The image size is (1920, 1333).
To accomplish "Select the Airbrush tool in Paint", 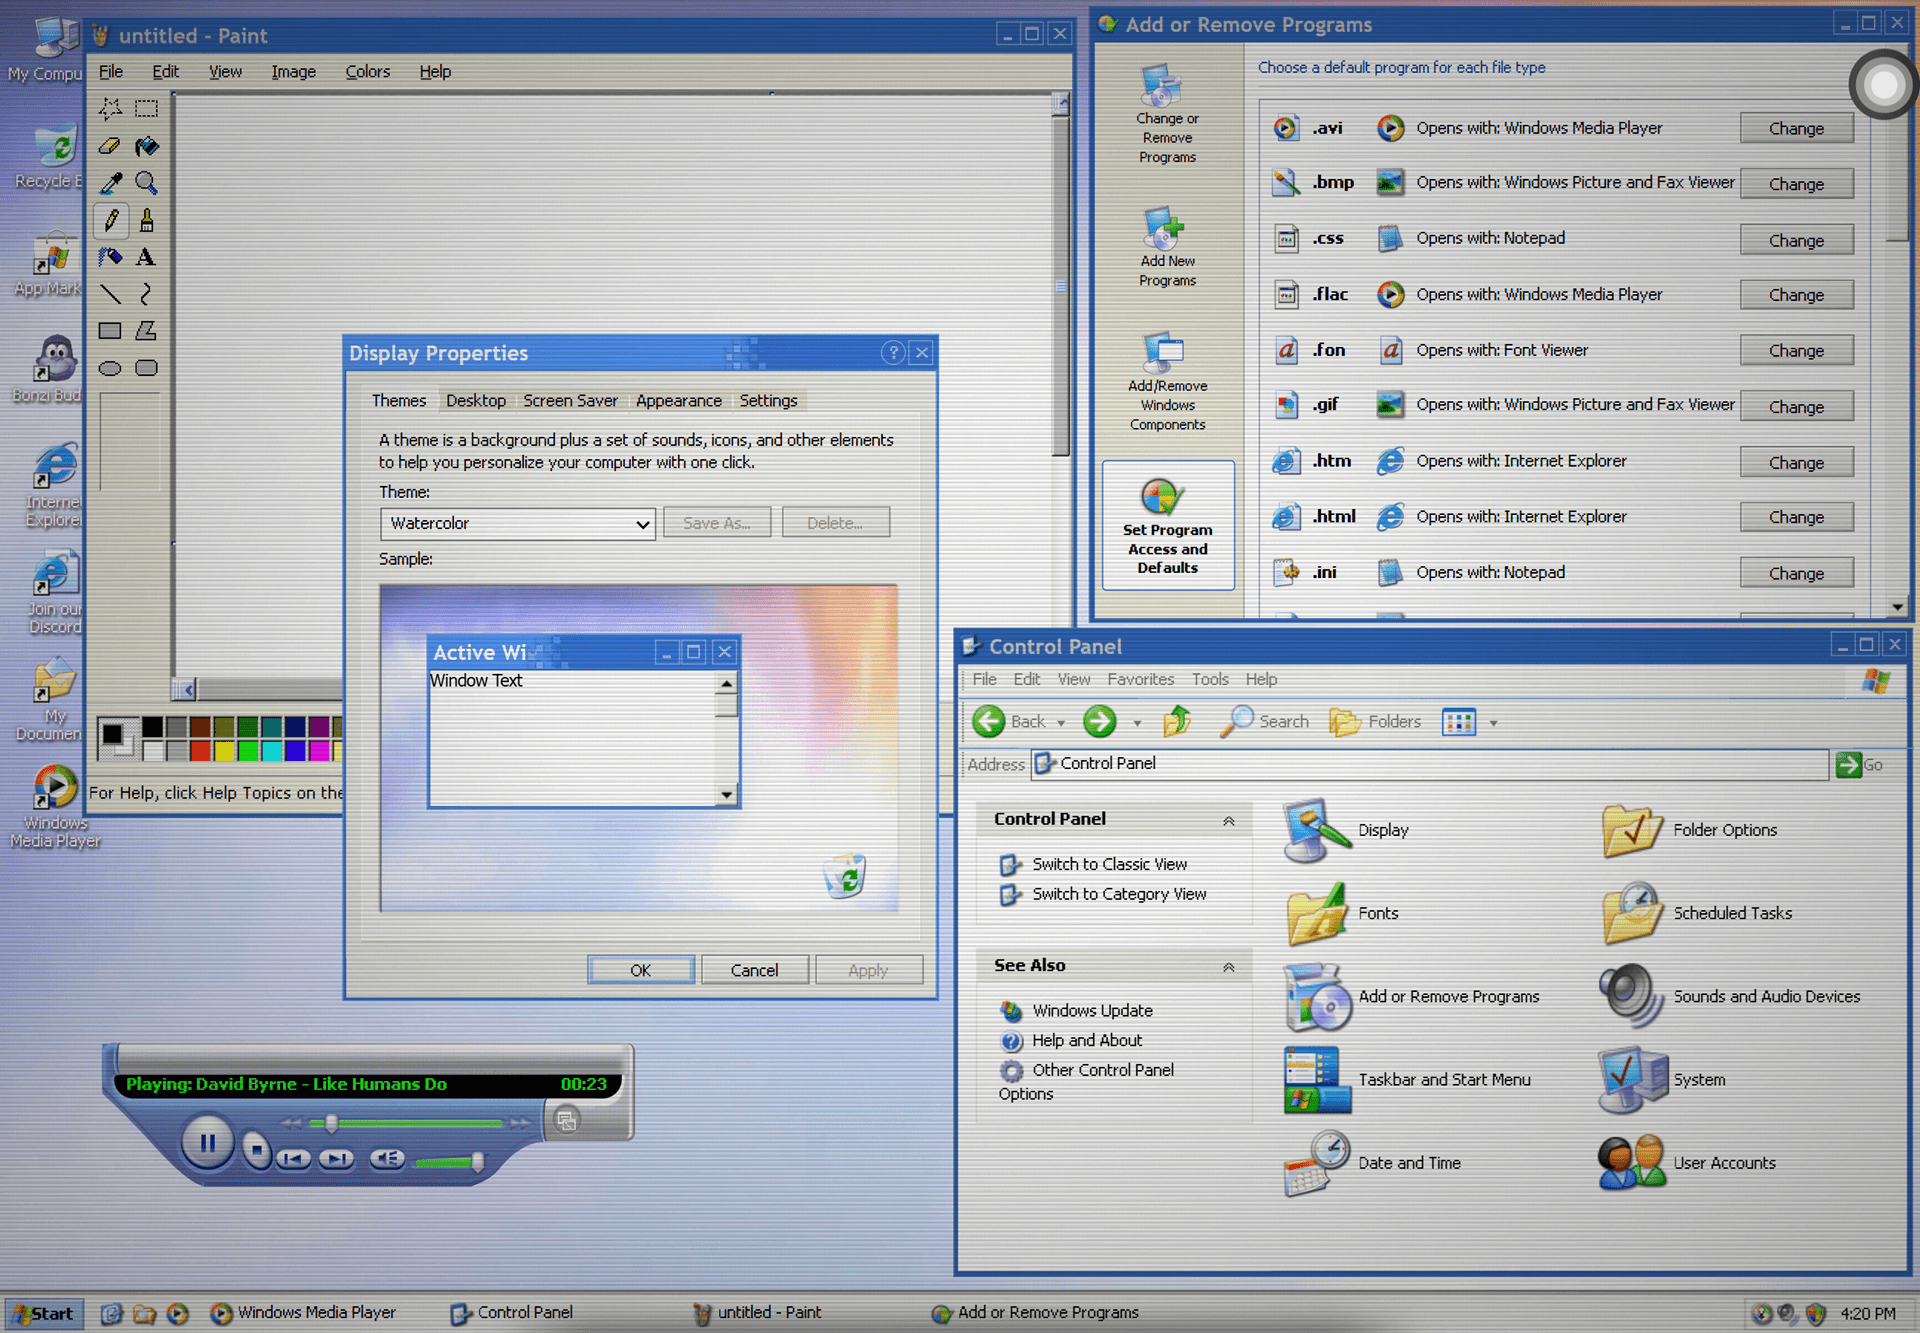I will (110, 257).
